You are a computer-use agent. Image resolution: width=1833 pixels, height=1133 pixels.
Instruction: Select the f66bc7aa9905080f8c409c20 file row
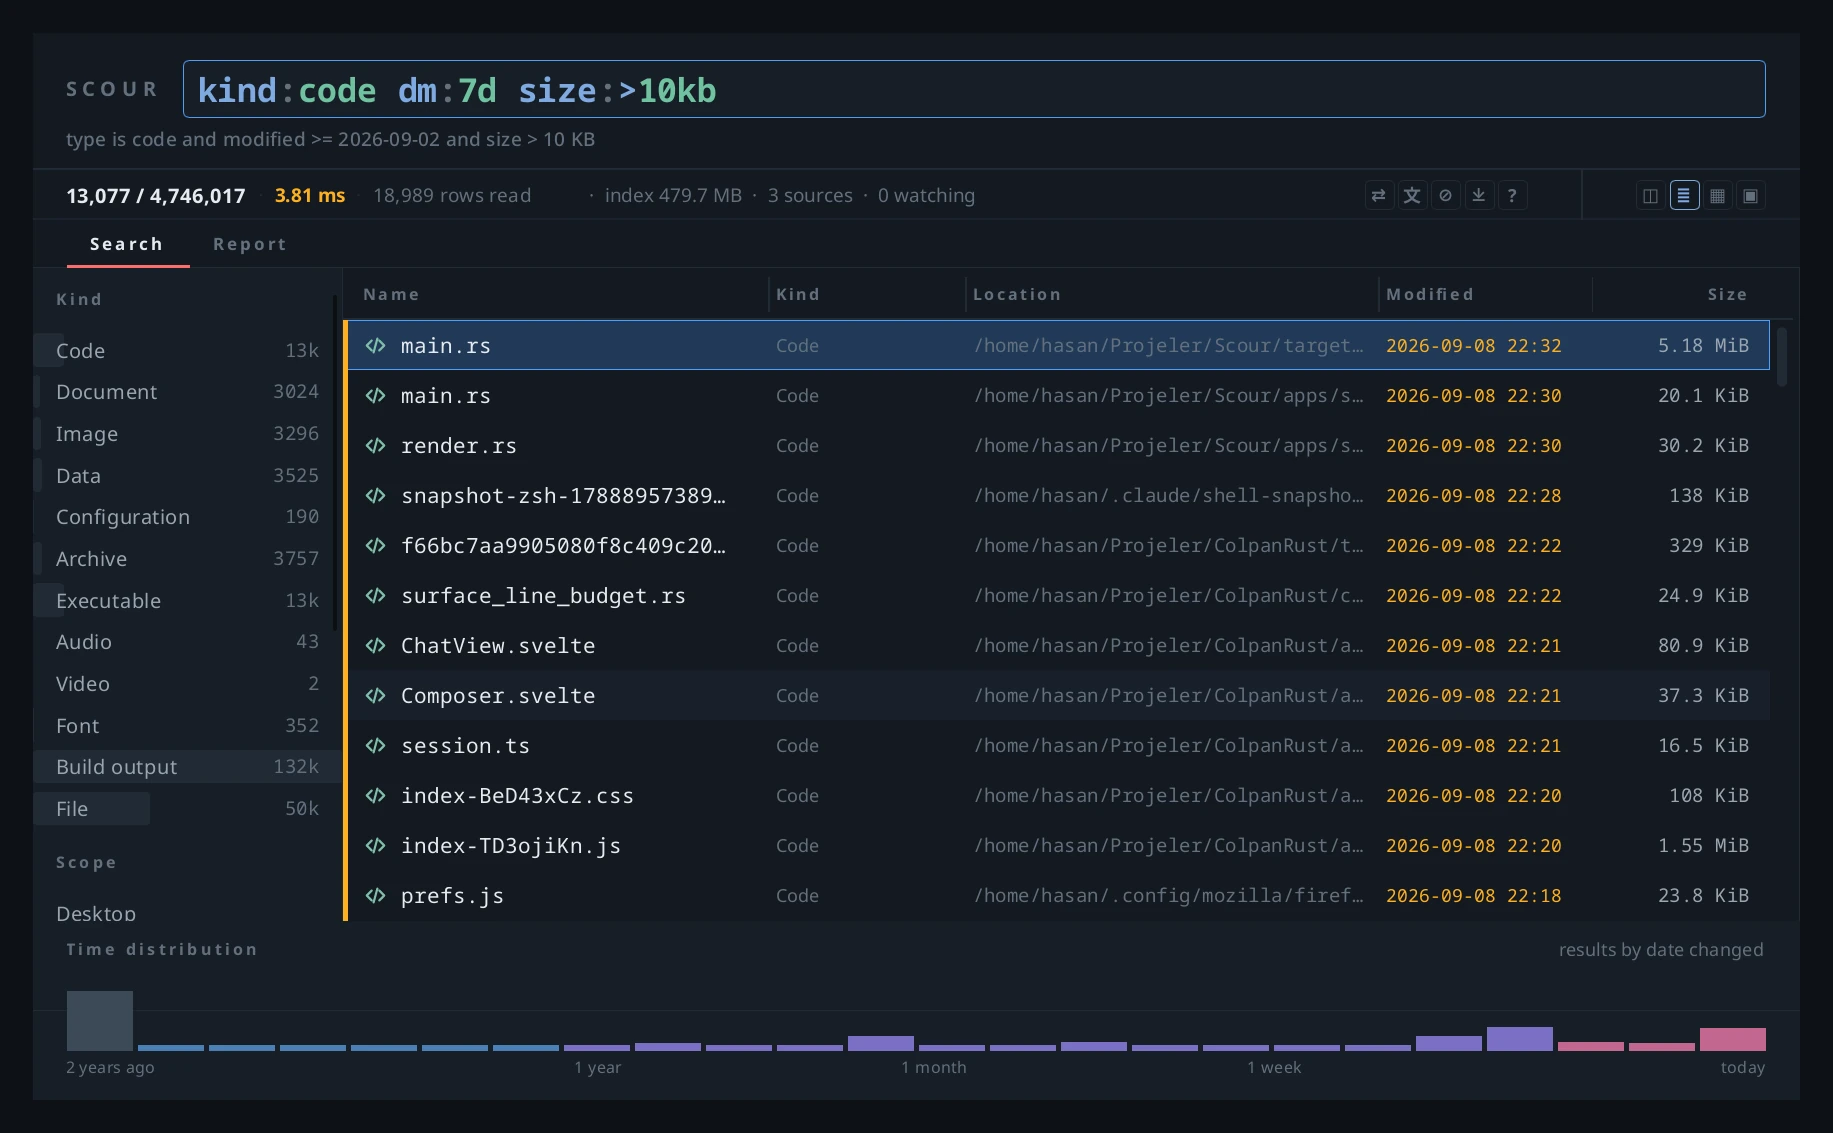[x=1059, y=546]
